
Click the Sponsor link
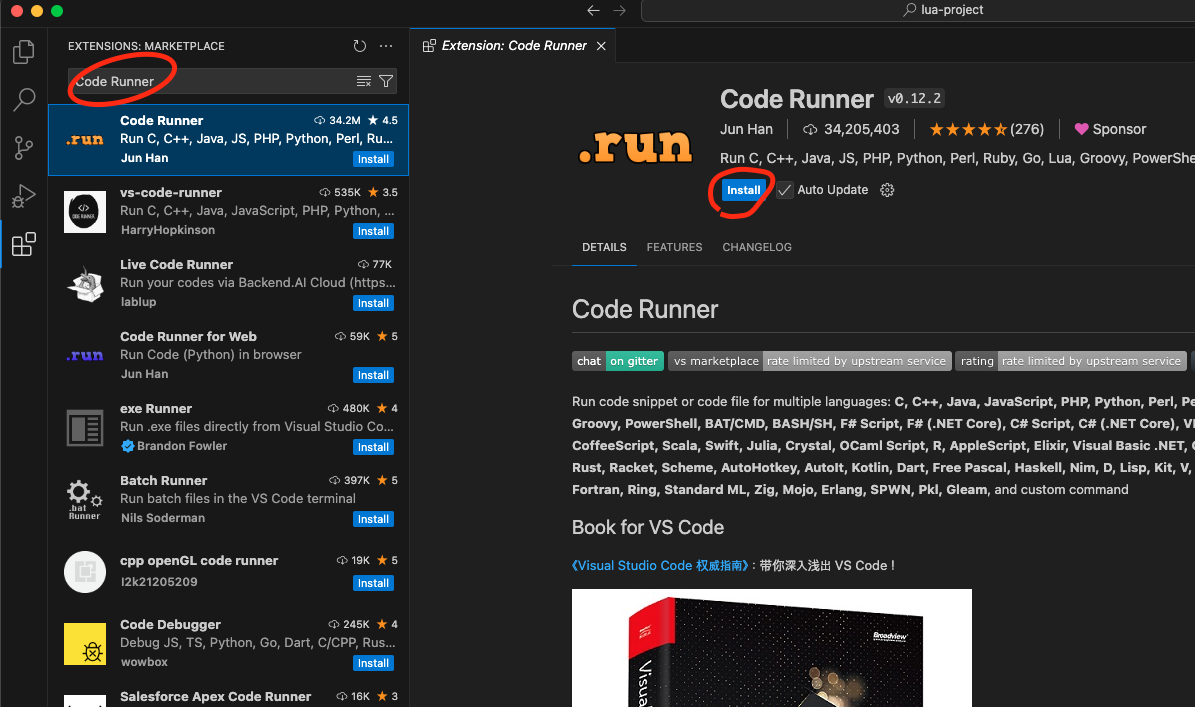pyautogui.click(x=1110, y=128)
